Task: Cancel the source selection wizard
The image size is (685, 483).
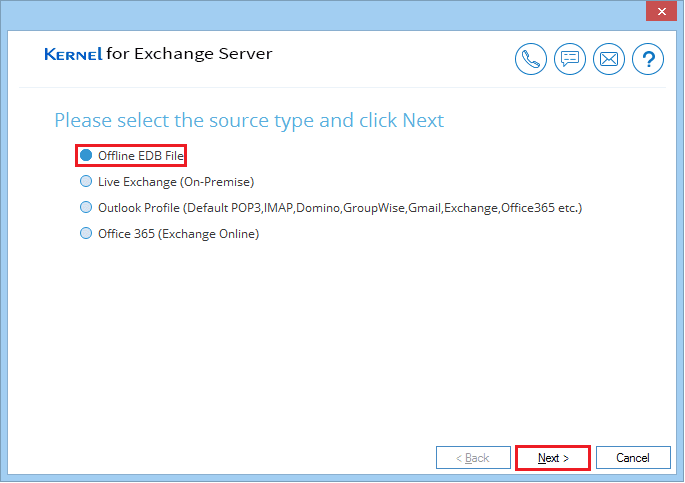Action: tap(633, 458)
